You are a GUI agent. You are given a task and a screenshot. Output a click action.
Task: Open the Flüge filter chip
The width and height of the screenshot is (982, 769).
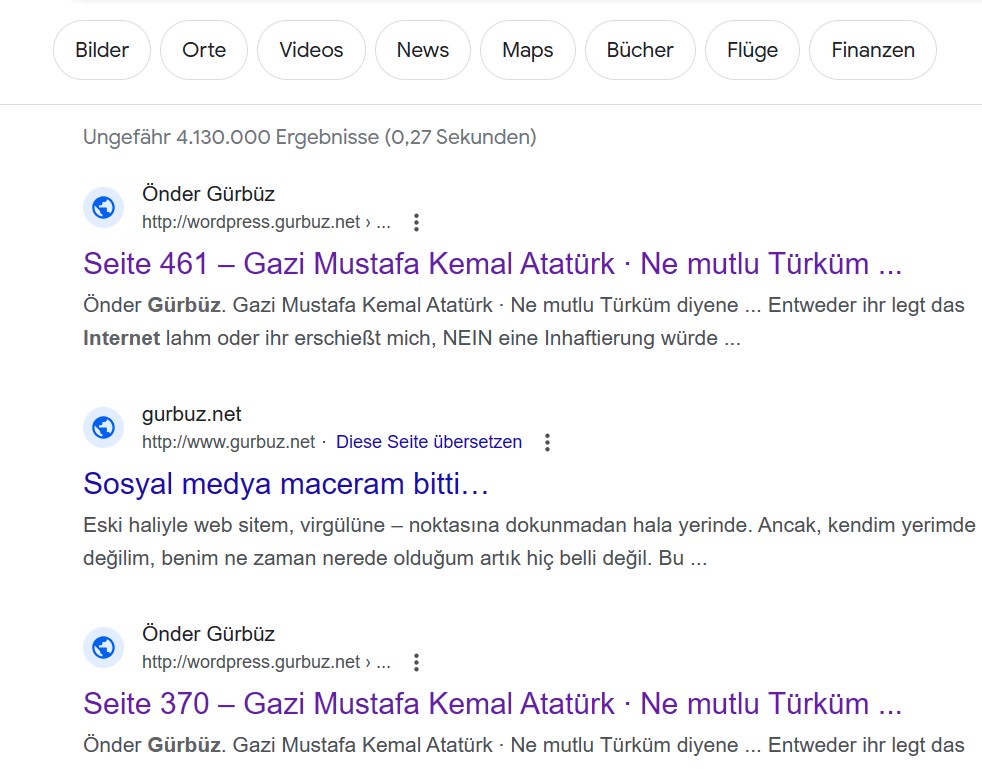tap(752, 50)
